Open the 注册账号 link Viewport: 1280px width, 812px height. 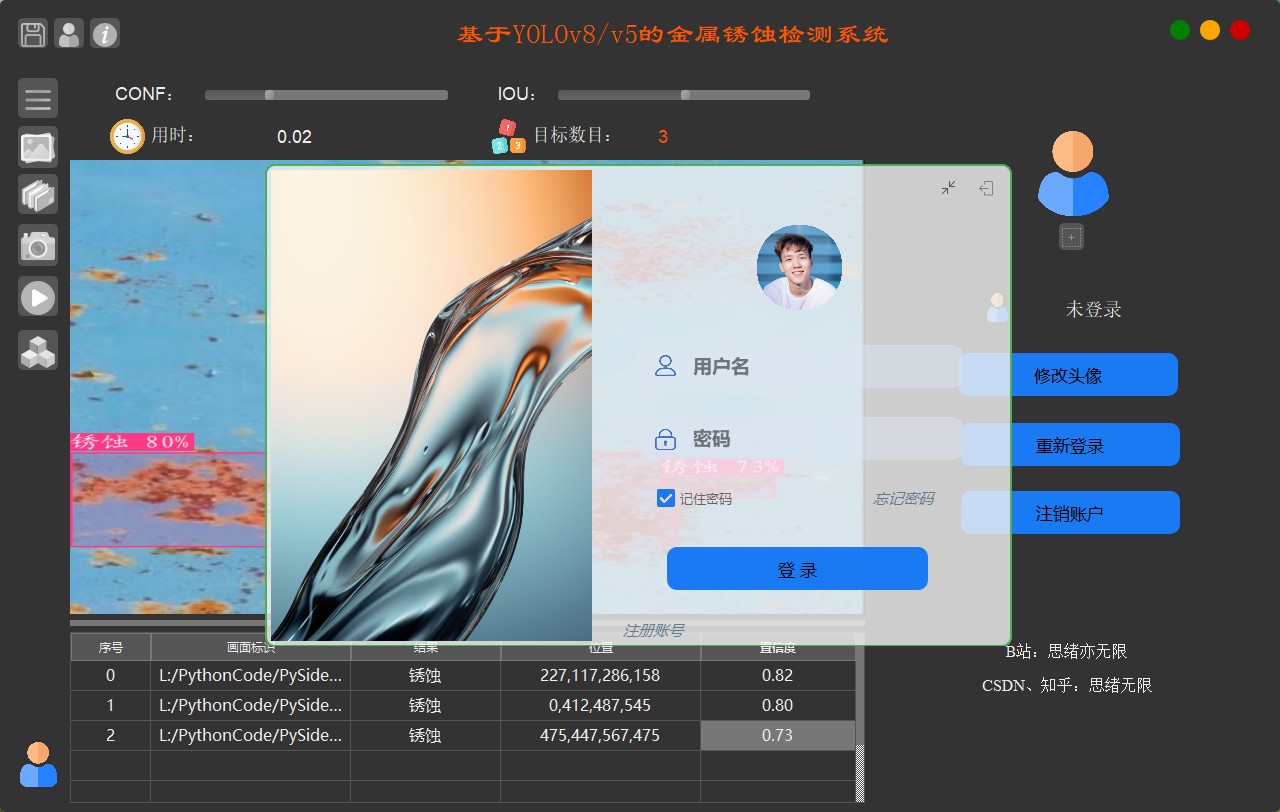(x=654, y=630)
